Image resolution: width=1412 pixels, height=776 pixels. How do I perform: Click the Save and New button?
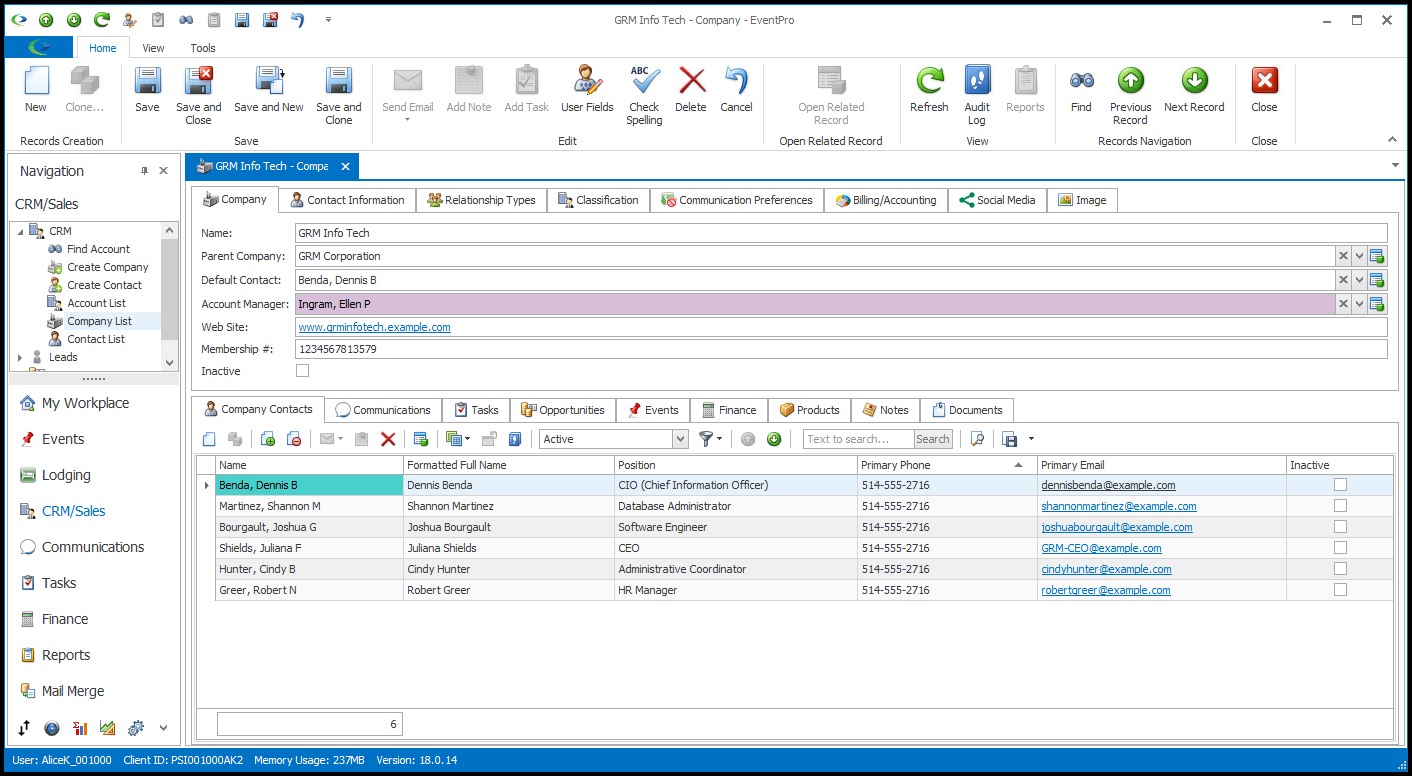pos(269,91)
